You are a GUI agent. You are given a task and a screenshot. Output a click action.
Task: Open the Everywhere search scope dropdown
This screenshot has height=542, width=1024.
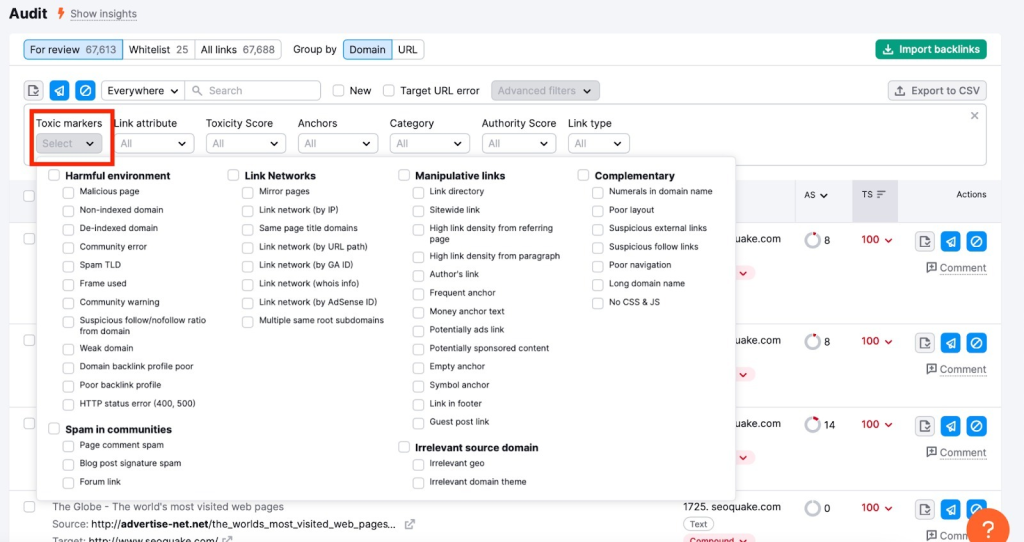tap(143, 91)
